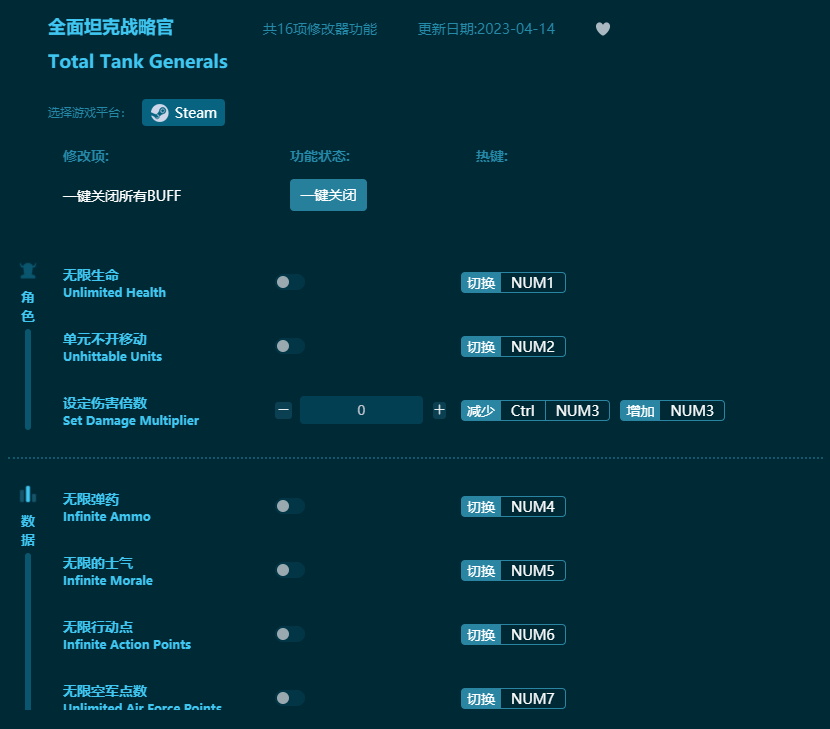The height and width of the screenshot is (729, 830).
Task: Click the Steam logo icon
Action: 158,112
